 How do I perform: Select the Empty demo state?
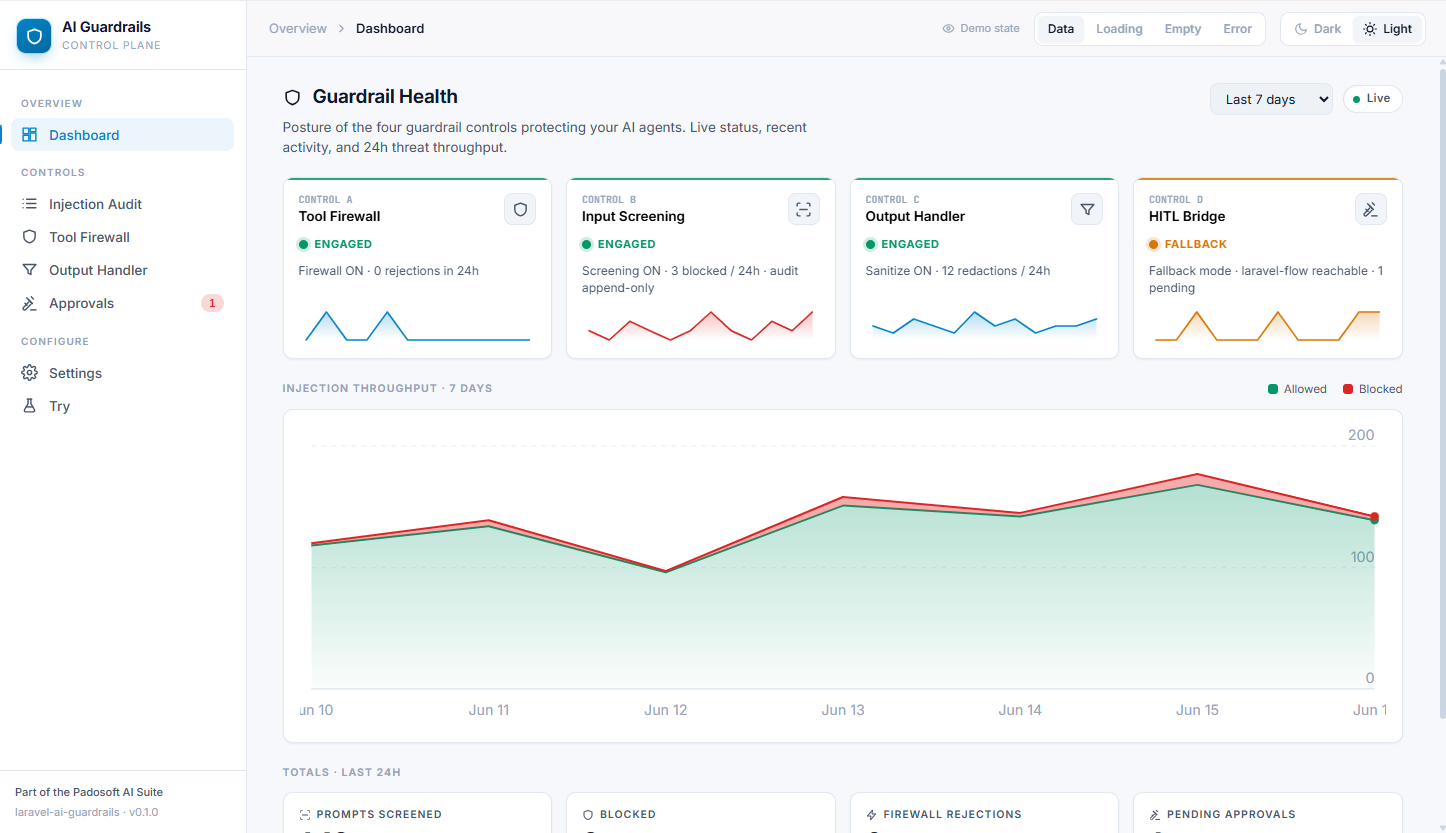(1182, 29)
